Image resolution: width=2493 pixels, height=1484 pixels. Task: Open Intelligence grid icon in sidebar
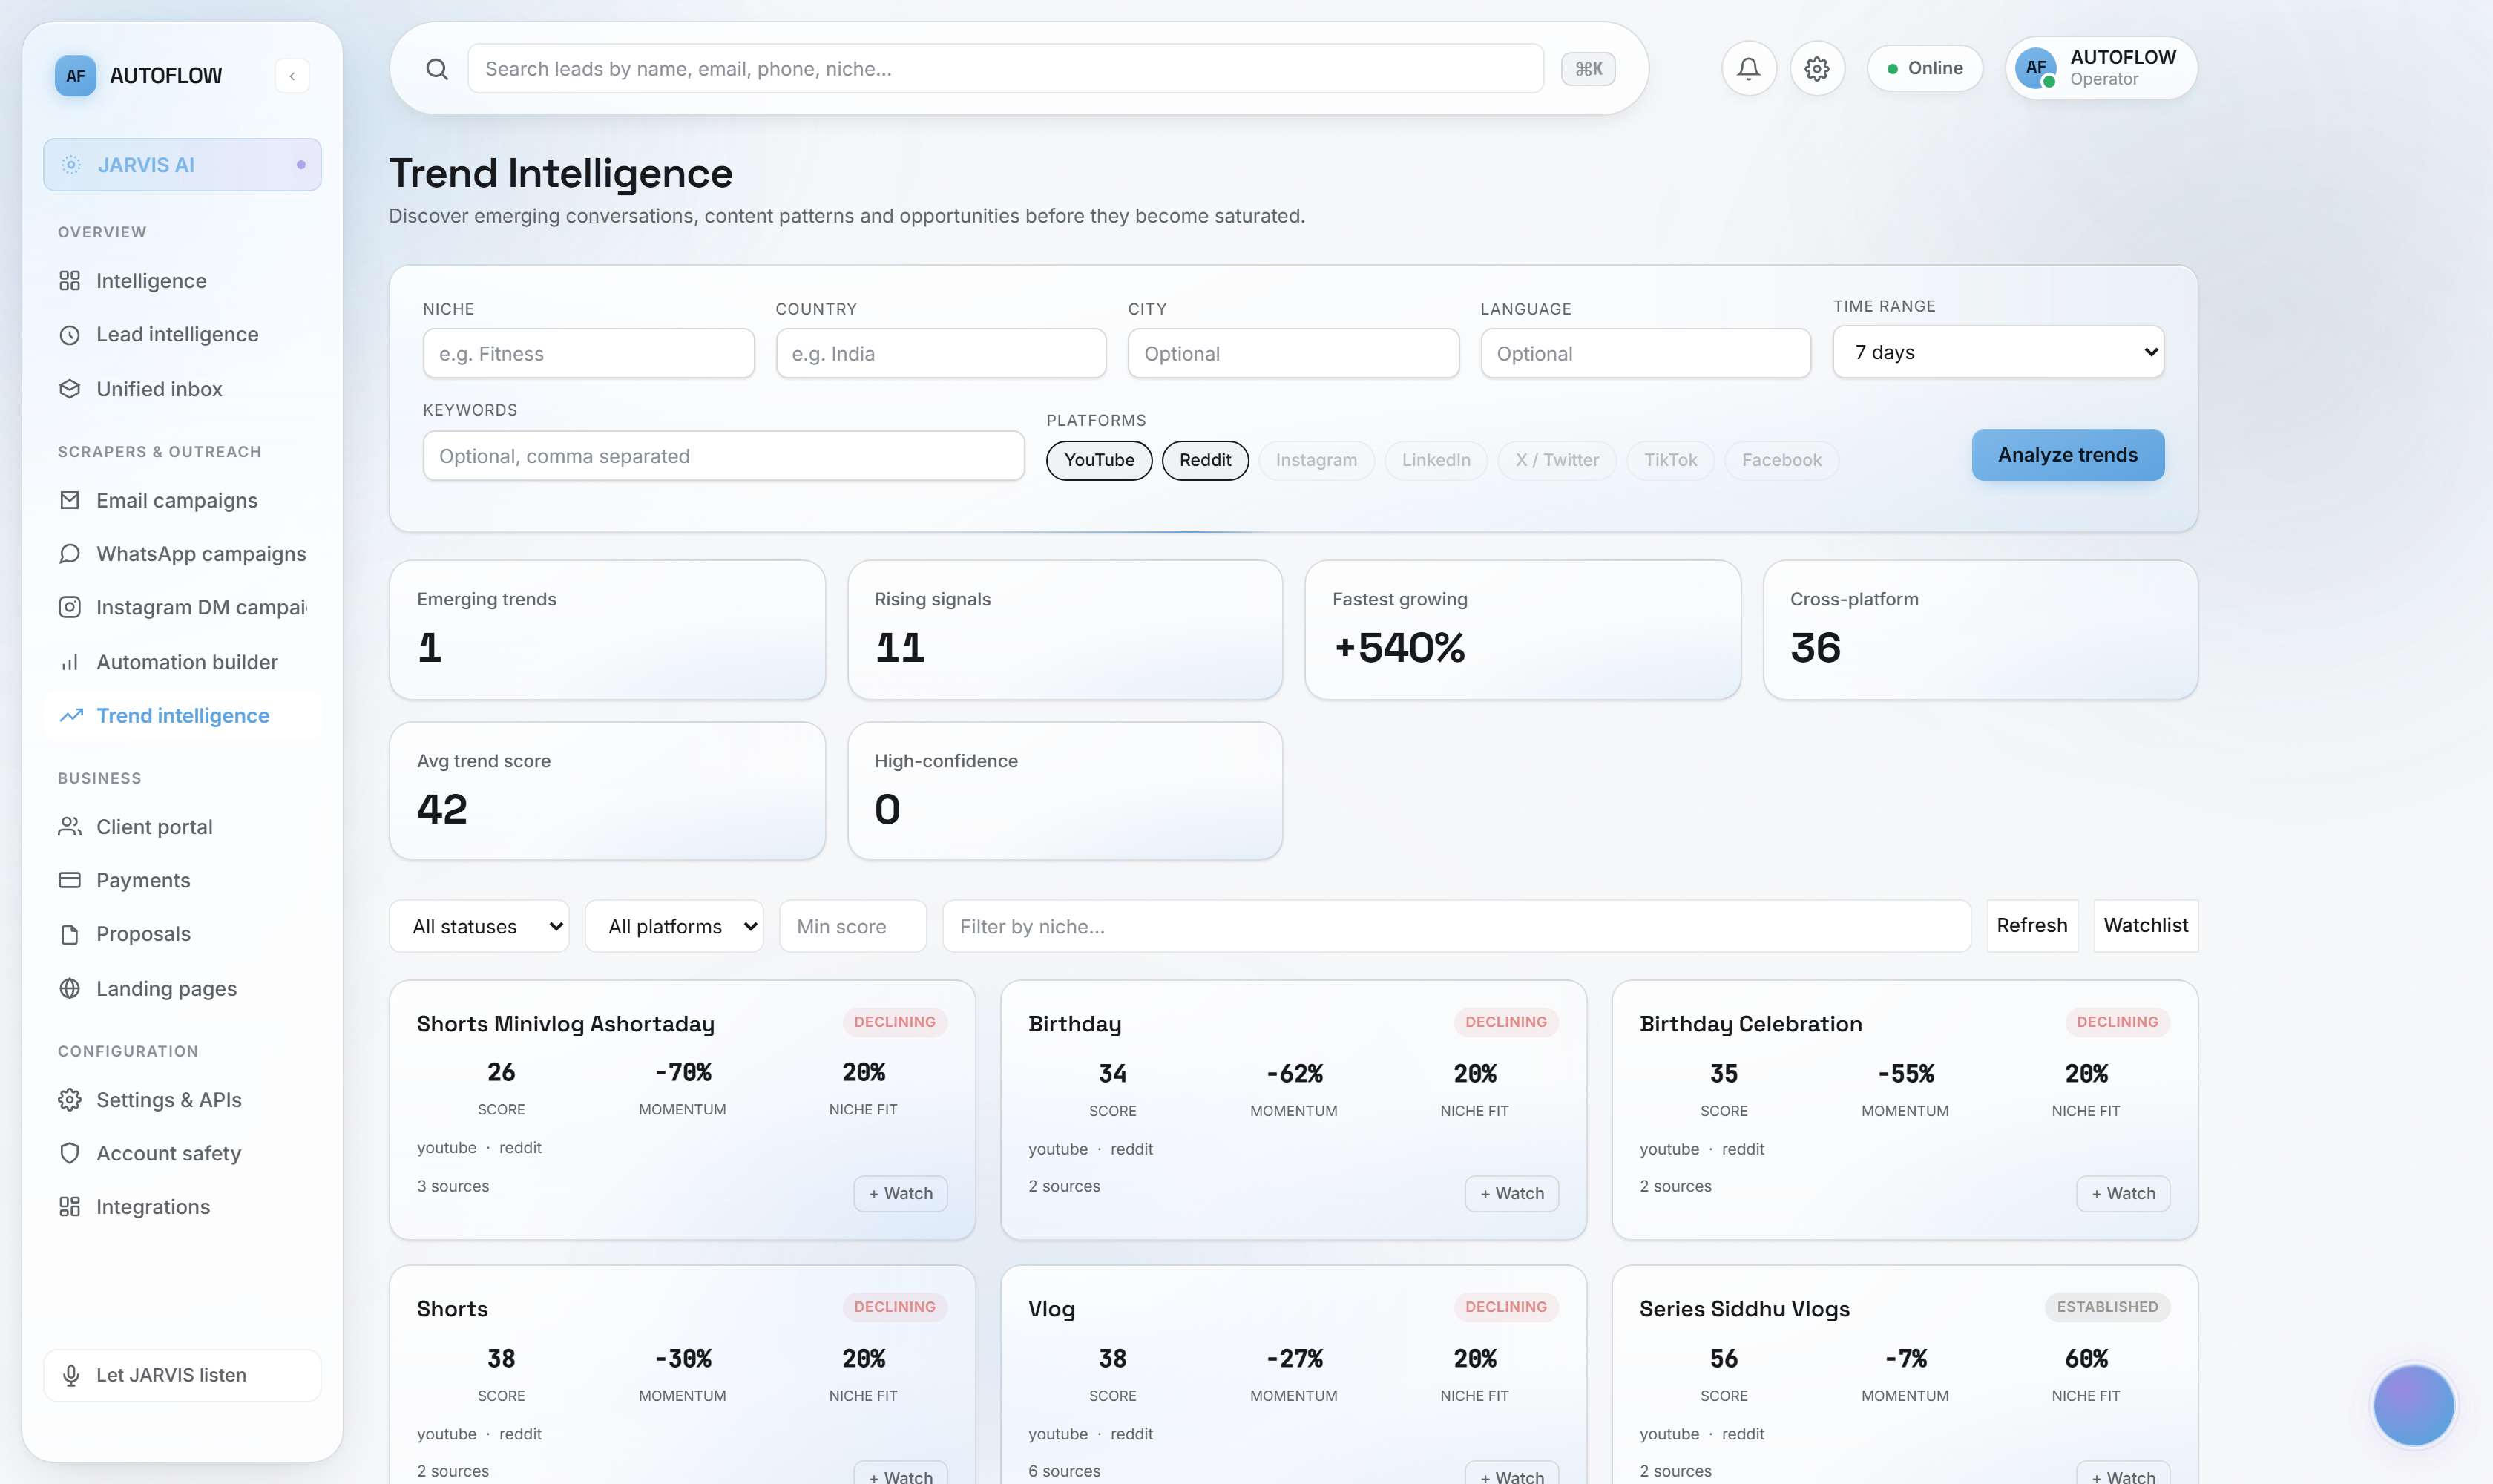(x=69, y=281)
